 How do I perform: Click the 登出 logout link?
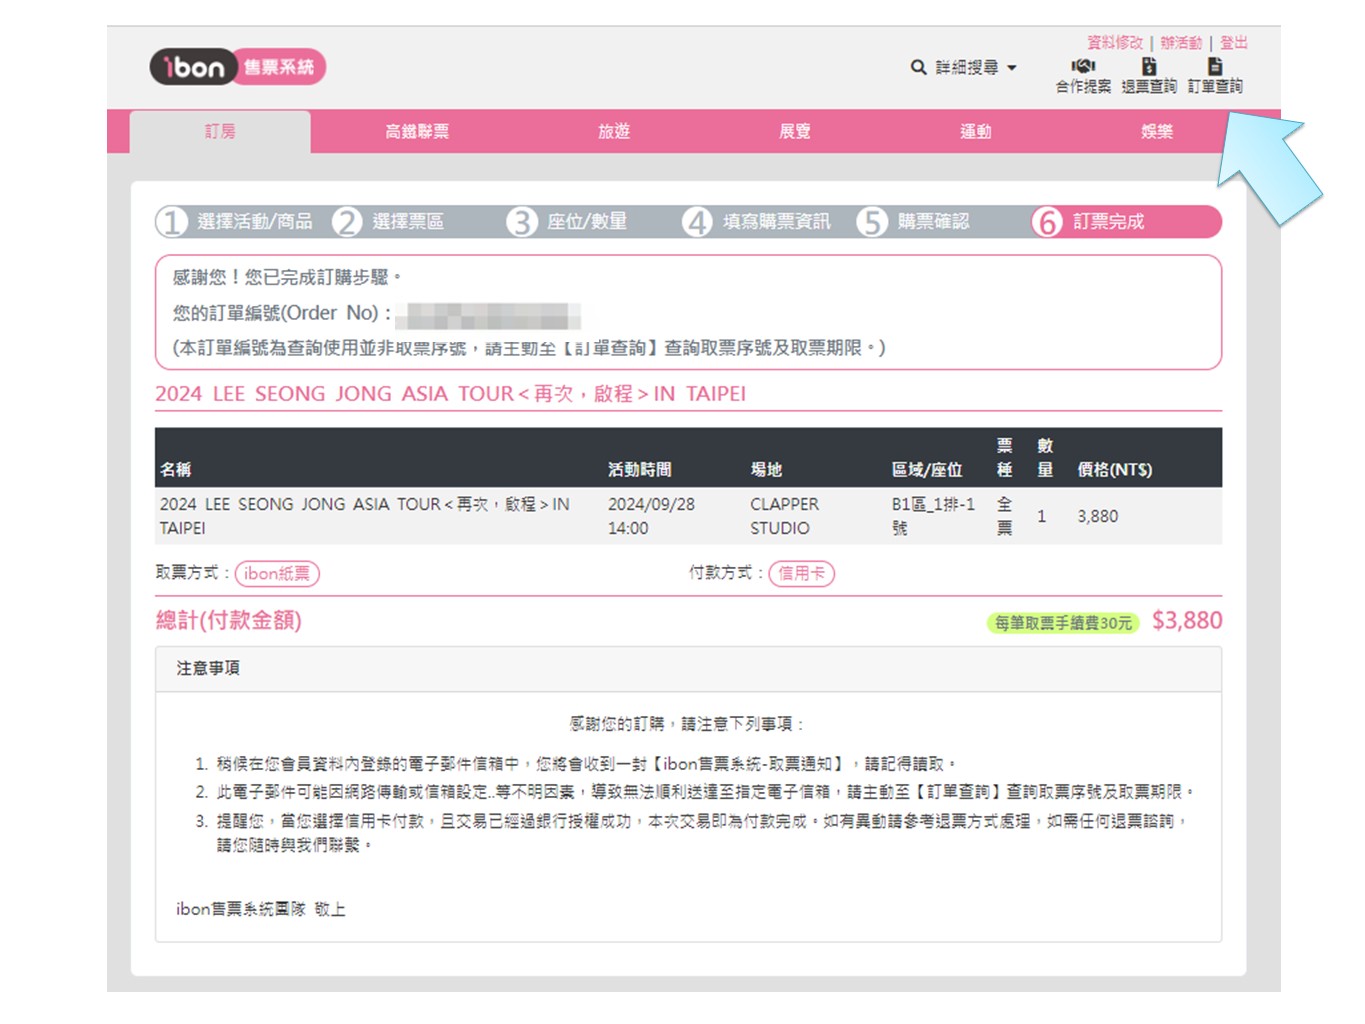1234,42
